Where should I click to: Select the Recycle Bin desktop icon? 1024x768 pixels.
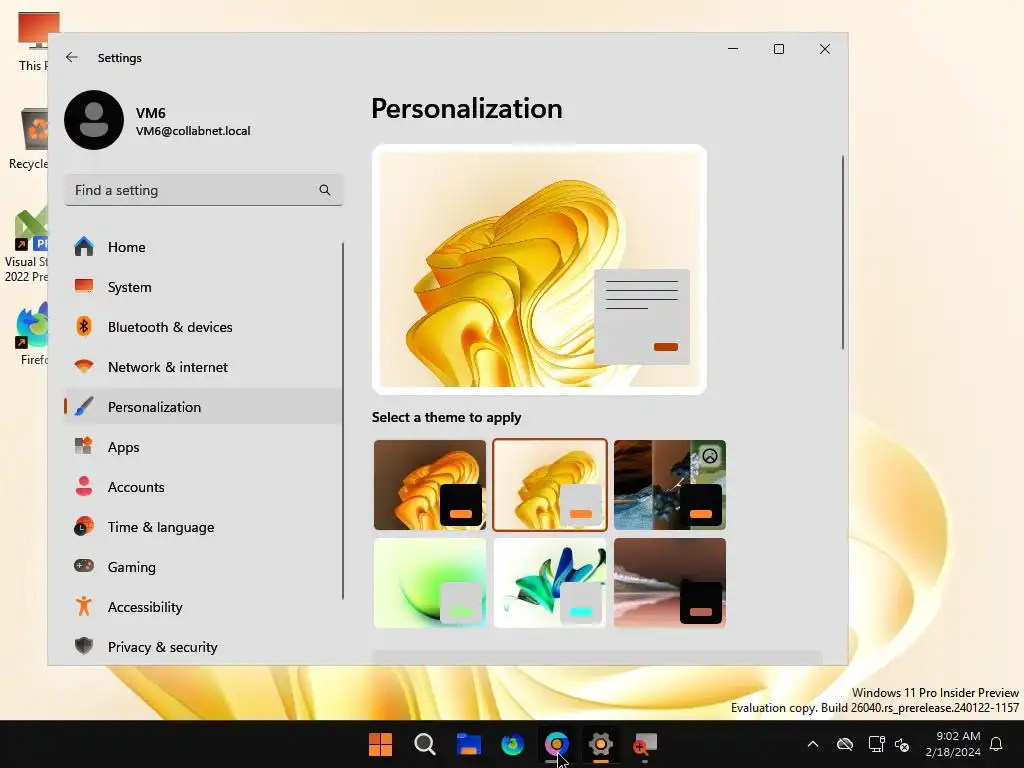[29, 139]
